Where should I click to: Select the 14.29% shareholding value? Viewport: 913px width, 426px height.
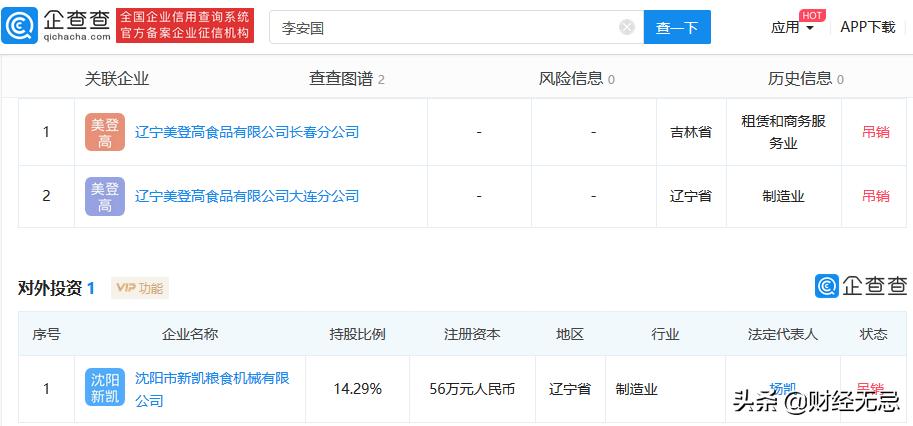pos(358,389)
